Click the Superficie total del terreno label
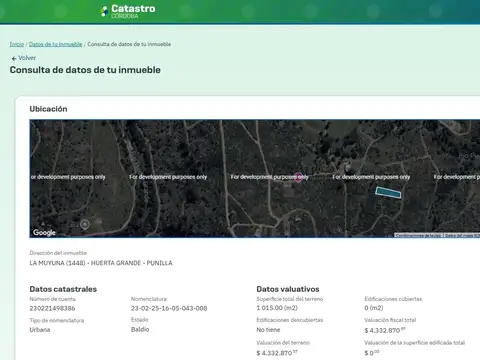The image size is (480, 360). click(x=290, y=299)
